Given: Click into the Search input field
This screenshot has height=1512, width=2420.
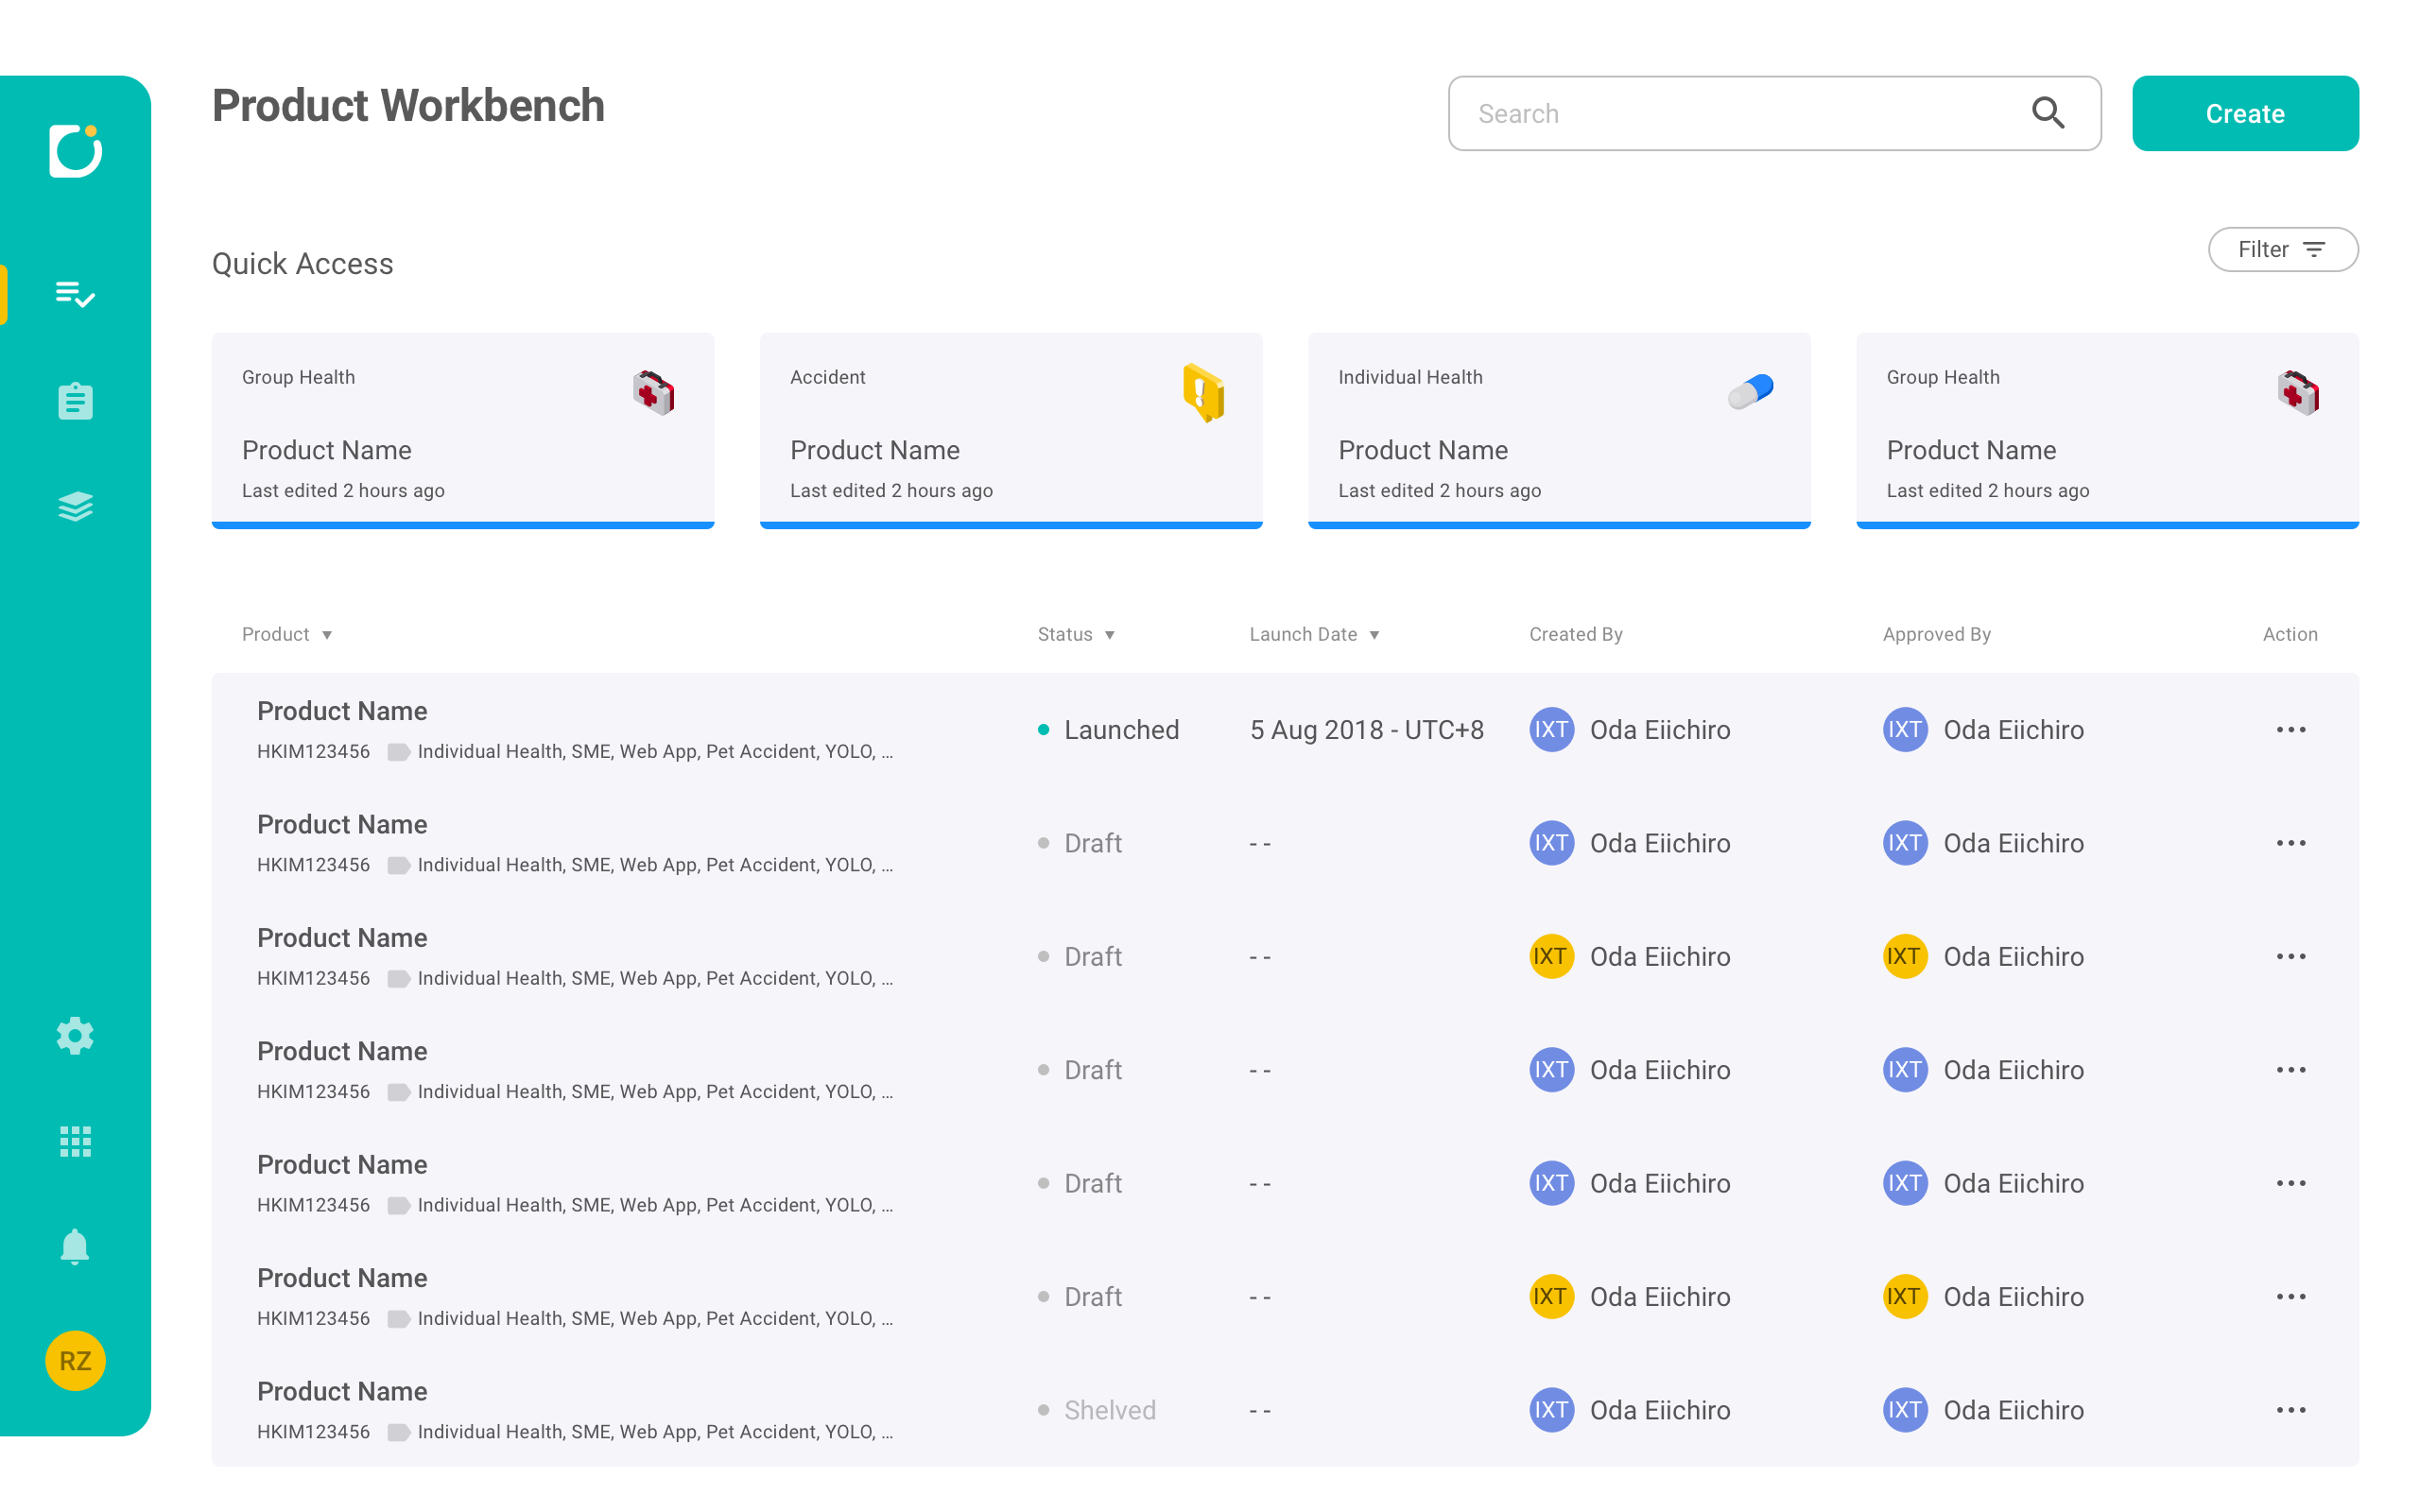Looking at the screenshot, I should tap(1740, 113).
